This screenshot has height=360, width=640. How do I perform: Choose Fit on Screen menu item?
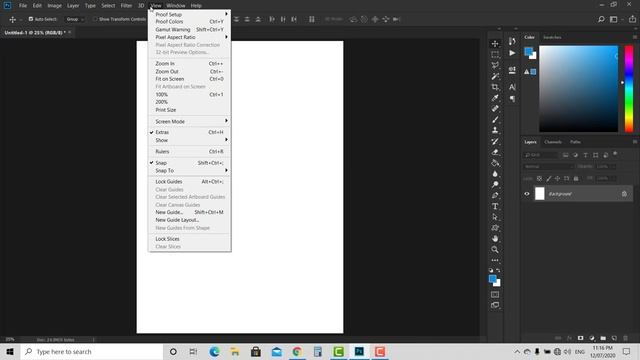tap(189, 79)
